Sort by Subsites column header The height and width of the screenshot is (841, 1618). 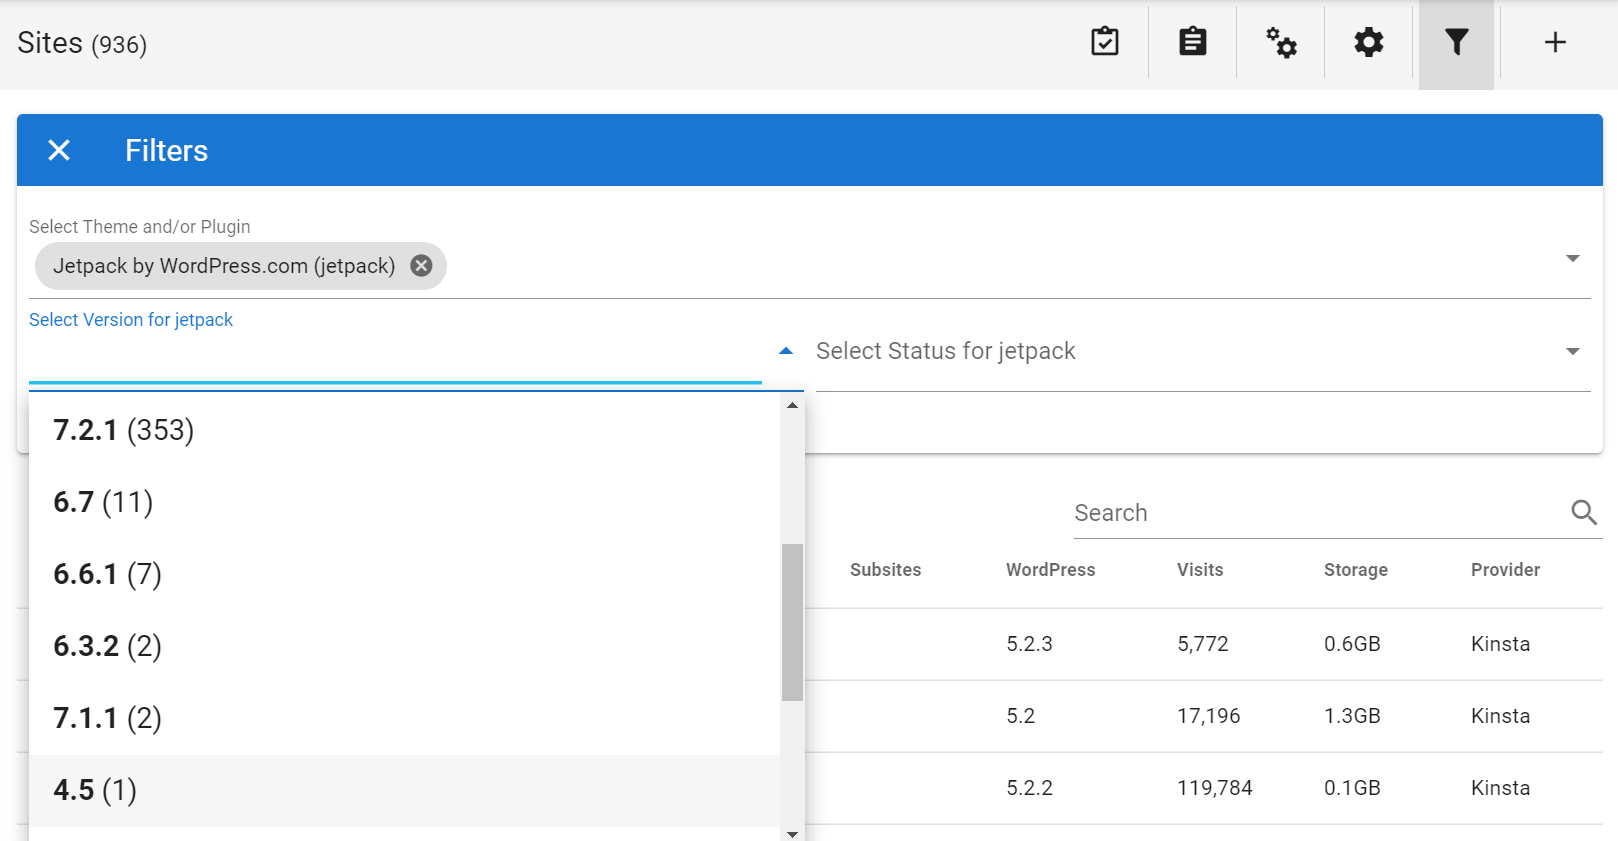pyautogui.click(x=885, y=570)
